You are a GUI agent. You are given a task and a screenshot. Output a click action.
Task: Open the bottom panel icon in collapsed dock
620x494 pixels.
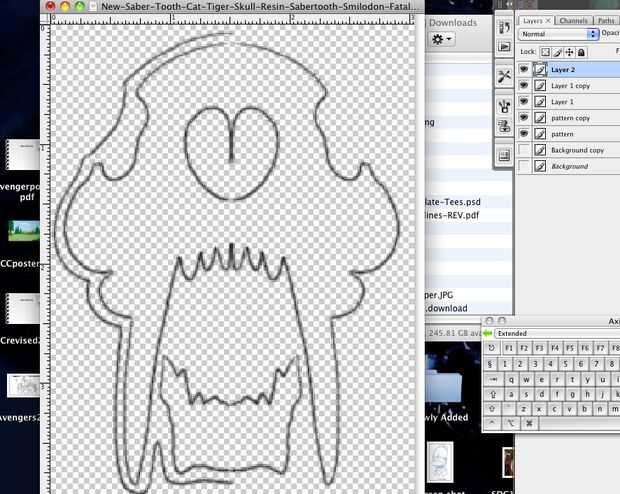(x=504, y=155)
